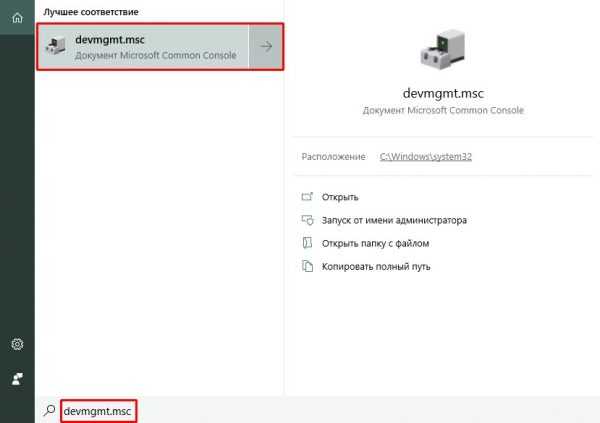Choose Открыть from the actions list
Image resolution: width=600 pixels, height=423 pixels.
(x=340, y=197)
